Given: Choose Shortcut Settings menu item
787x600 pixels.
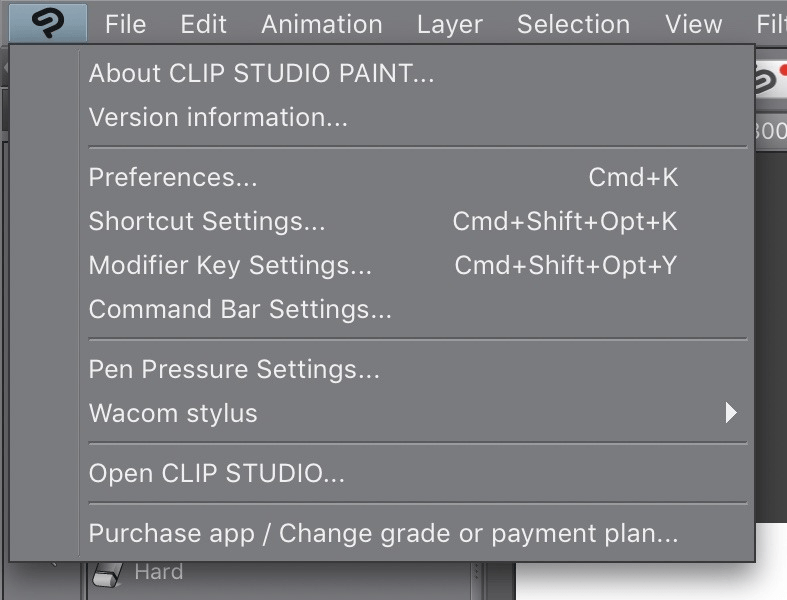Looking at the screenshot, I should coord(207,221).
